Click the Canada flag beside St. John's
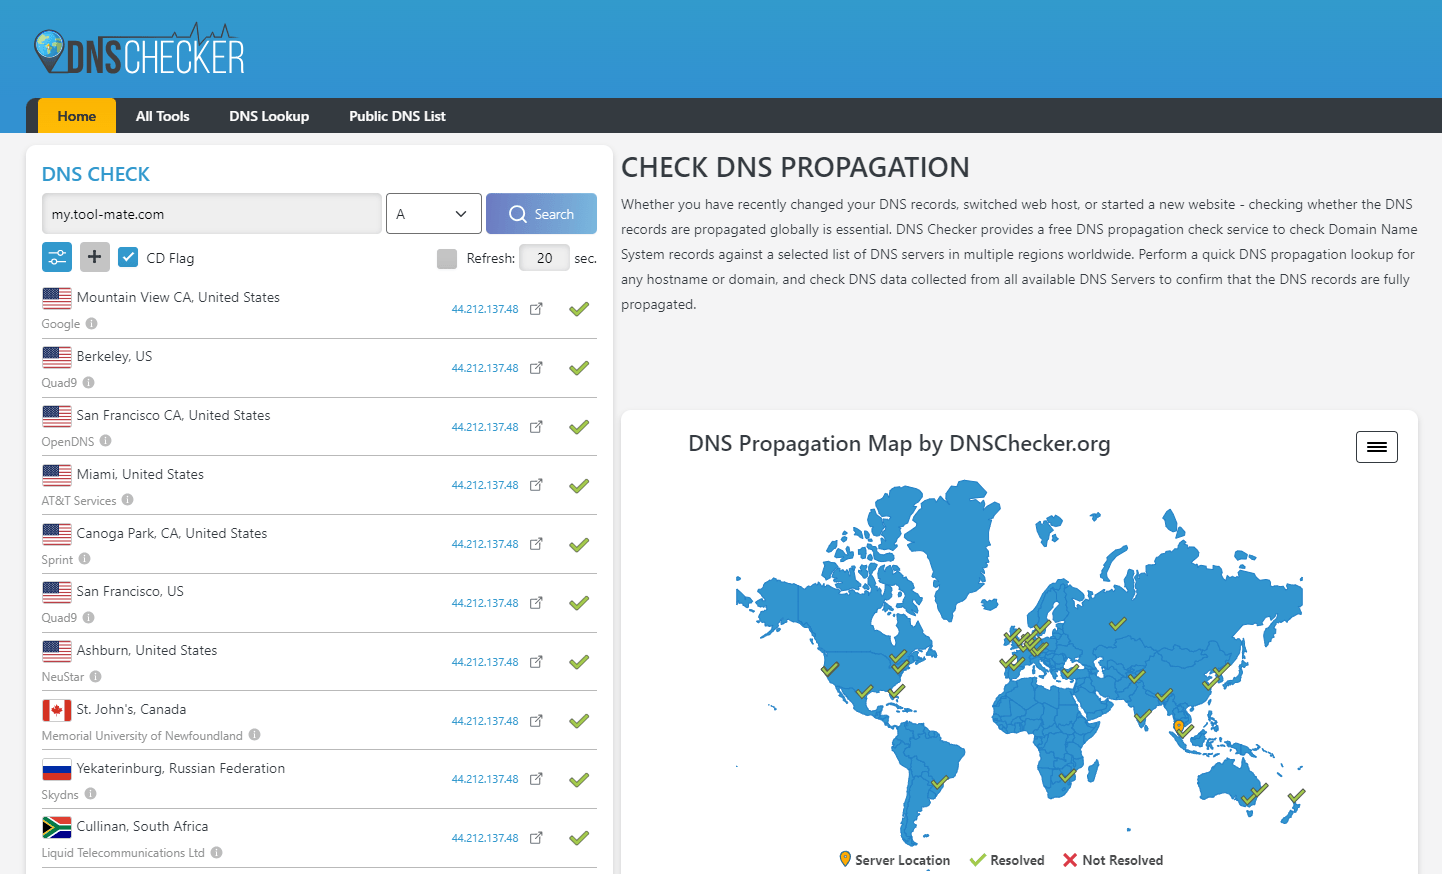This screenshot has width=1442, height=874. coord(57,710)
